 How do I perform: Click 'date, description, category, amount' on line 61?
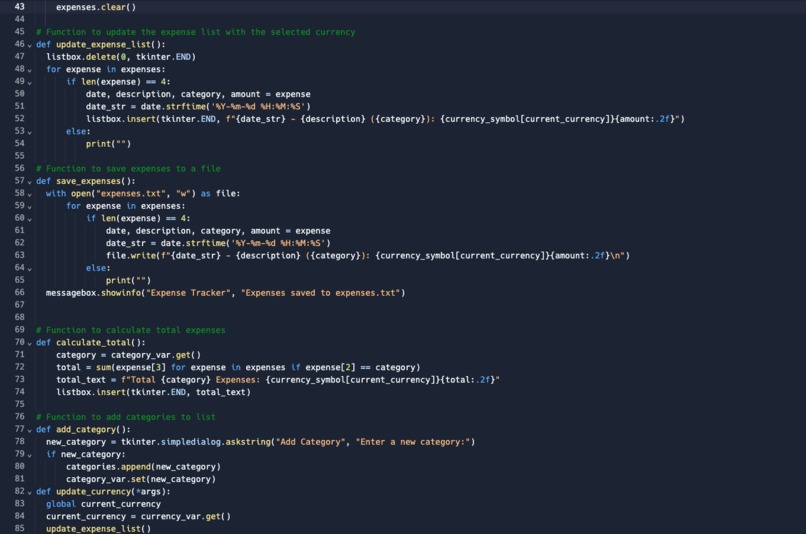(x=193, y=231)
